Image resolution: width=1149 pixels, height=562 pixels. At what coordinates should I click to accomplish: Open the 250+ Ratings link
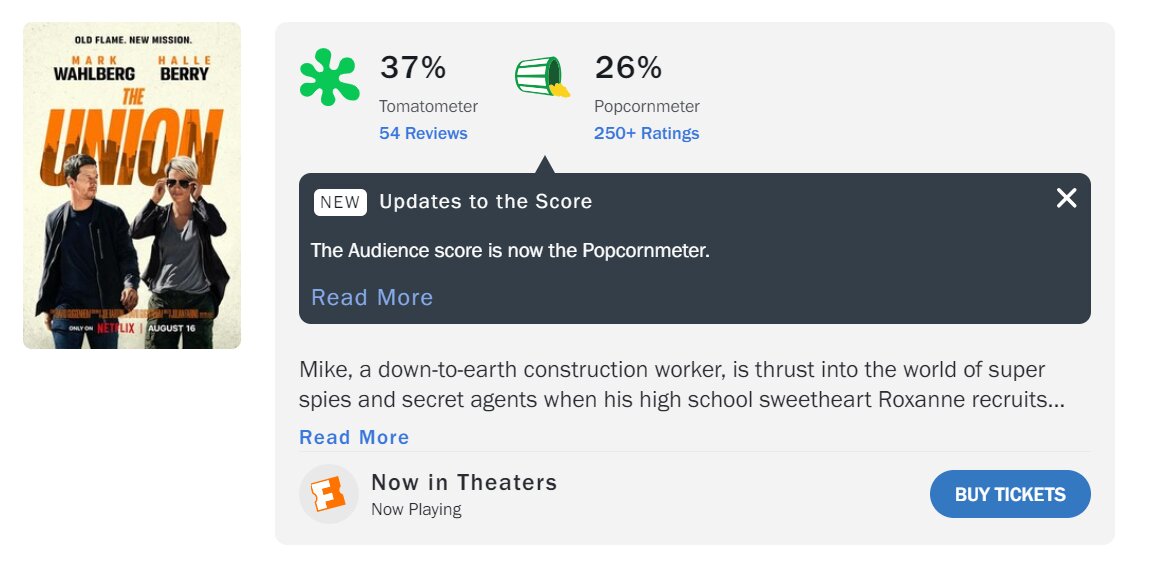(x=646, y=133)
